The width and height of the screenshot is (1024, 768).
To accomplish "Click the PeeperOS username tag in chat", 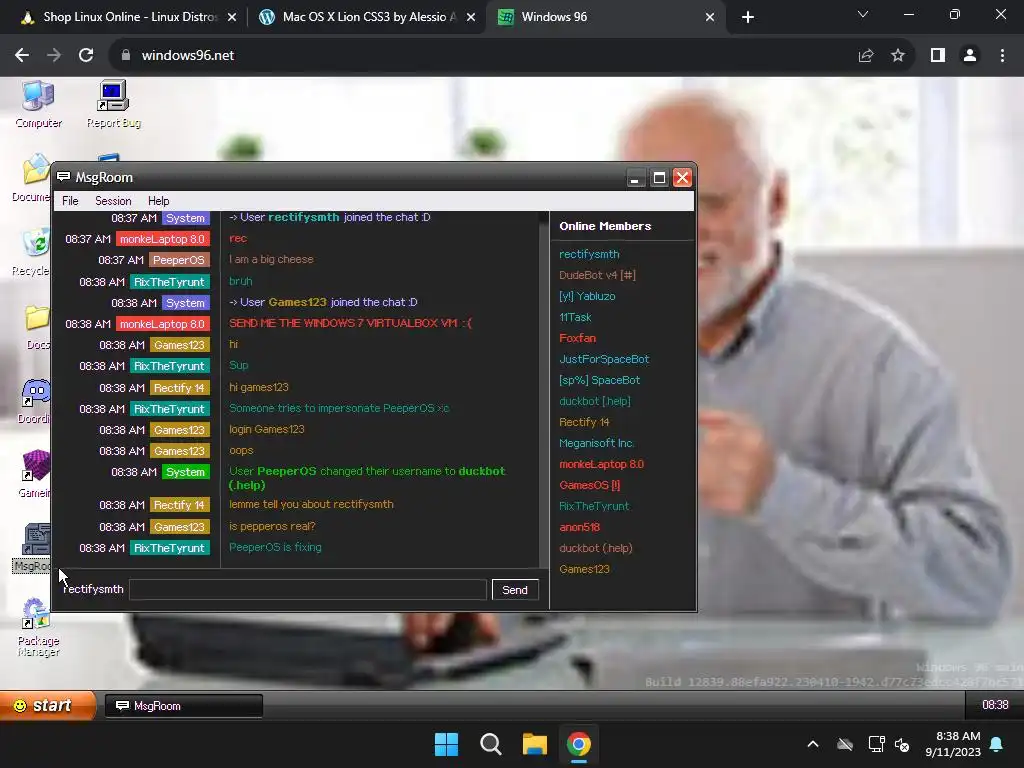I will coord(179,260).
